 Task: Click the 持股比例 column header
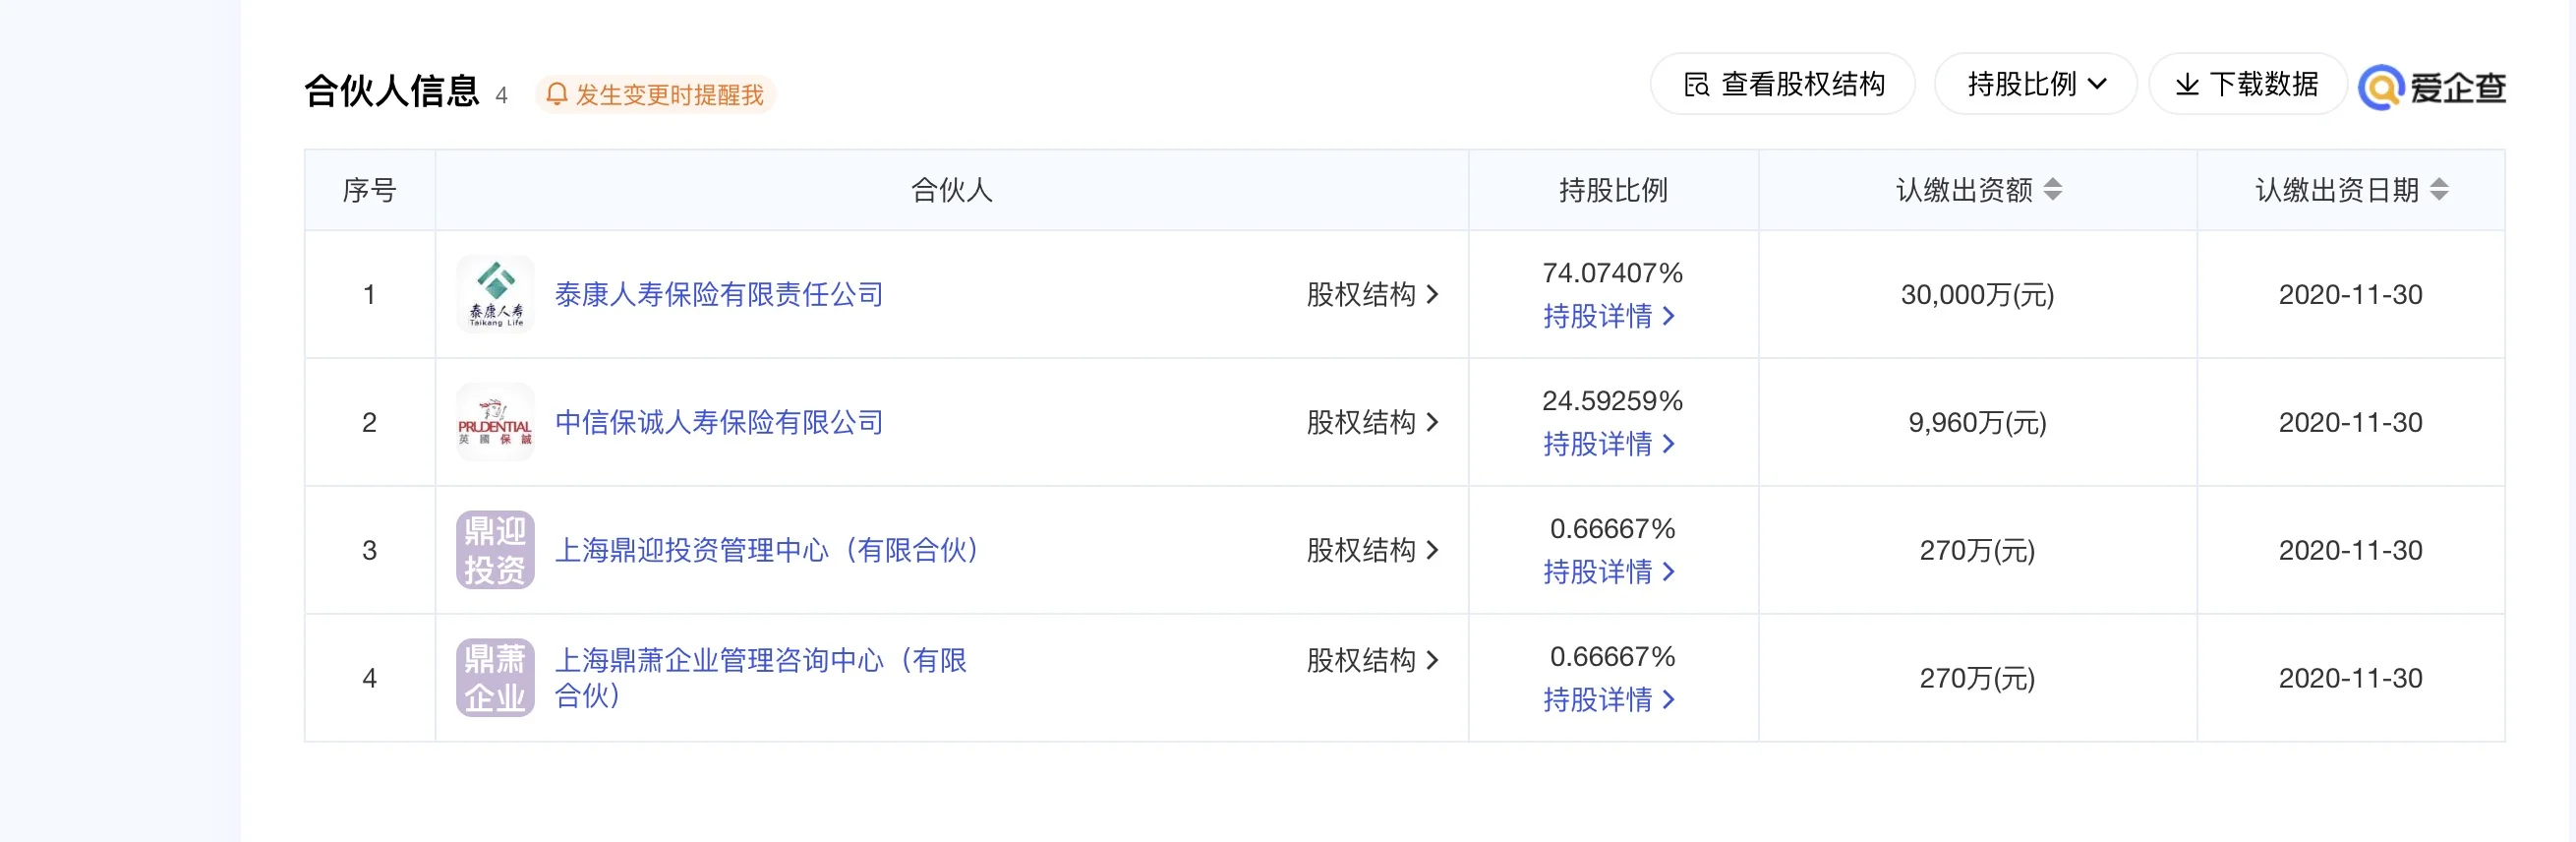coord(1613,190)
